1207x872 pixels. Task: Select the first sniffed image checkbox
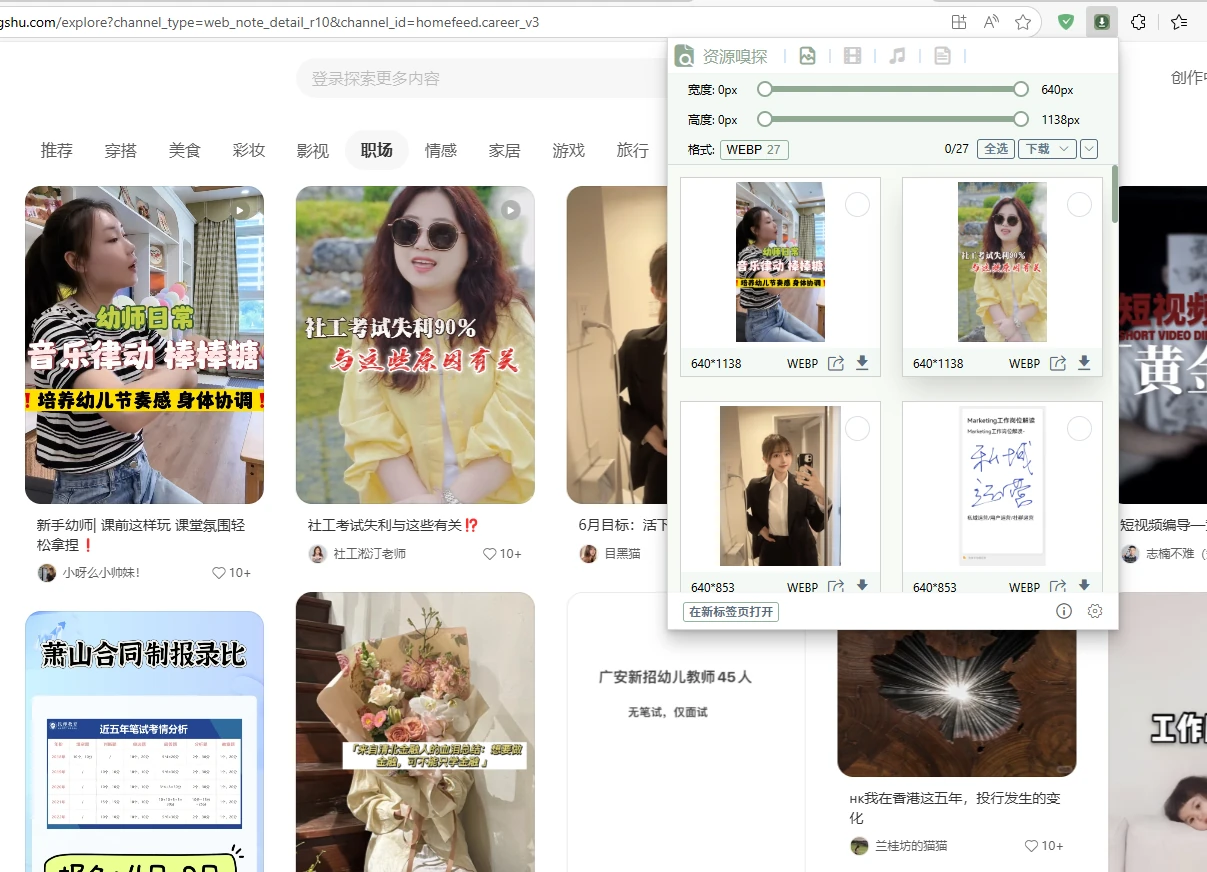857,205
